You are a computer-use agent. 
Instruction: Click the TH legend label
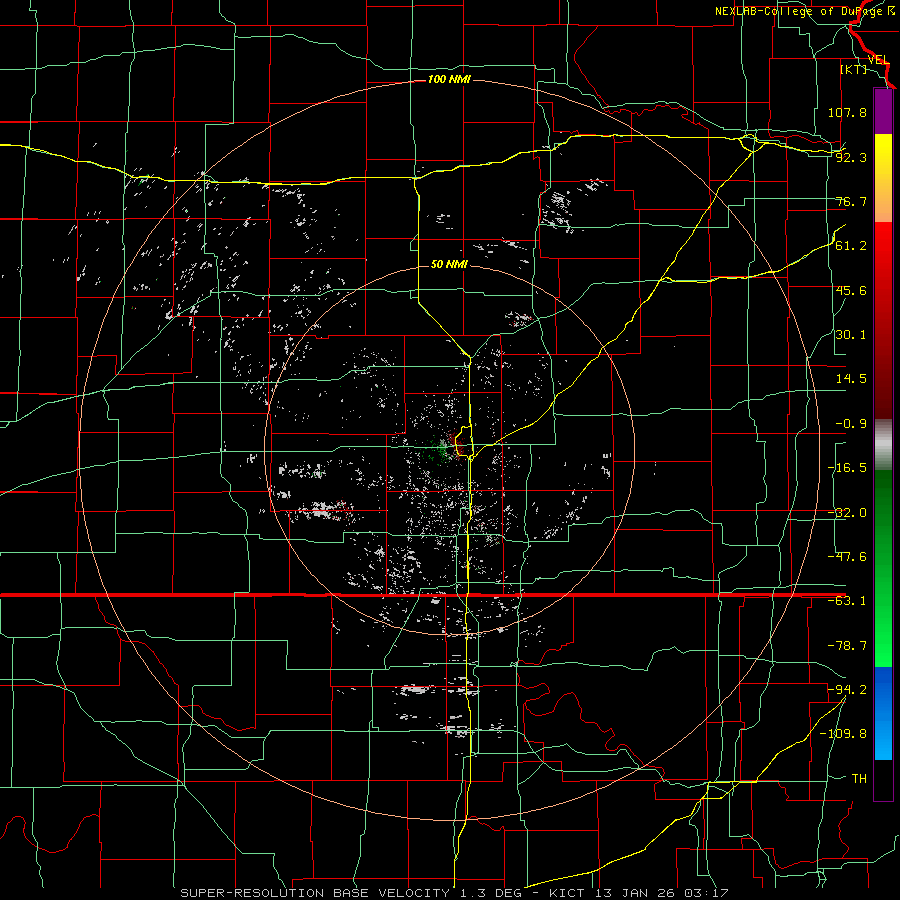click(859, 778)
